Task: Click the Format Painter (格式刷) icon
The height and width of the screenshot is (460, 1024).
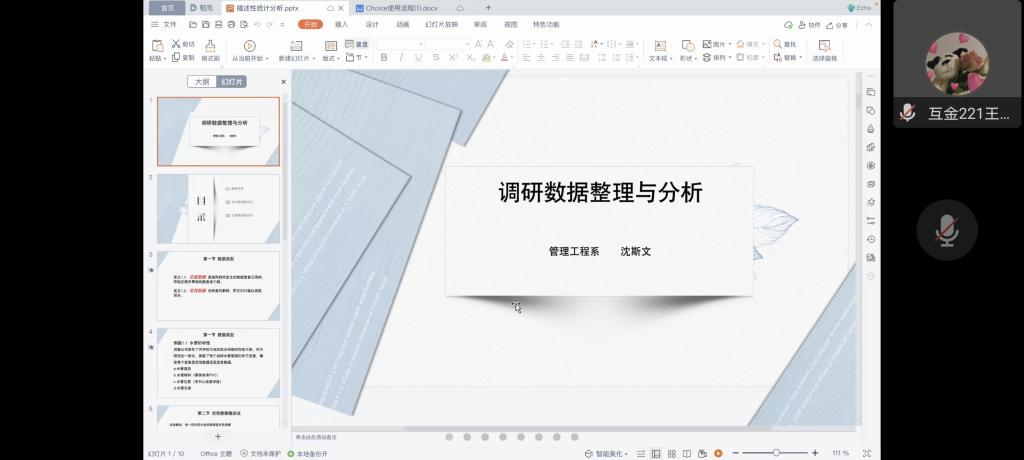Action: (x=210, y=46)
